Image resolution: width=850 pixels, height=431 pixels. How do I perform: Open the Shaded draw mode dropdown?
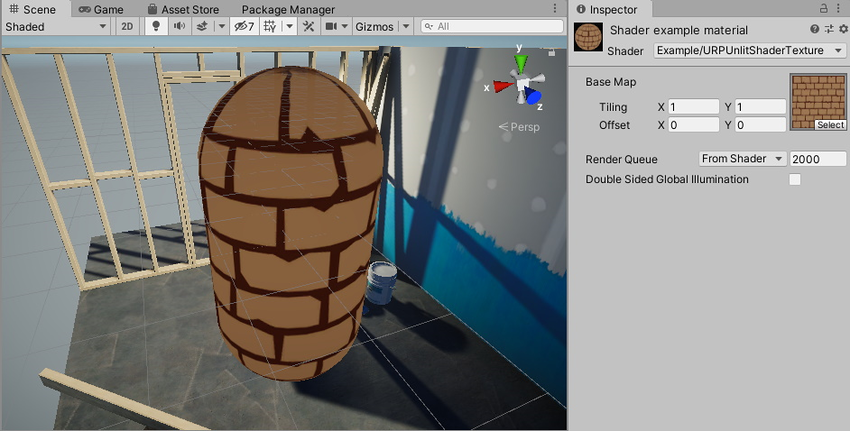(x=57, y=27)
